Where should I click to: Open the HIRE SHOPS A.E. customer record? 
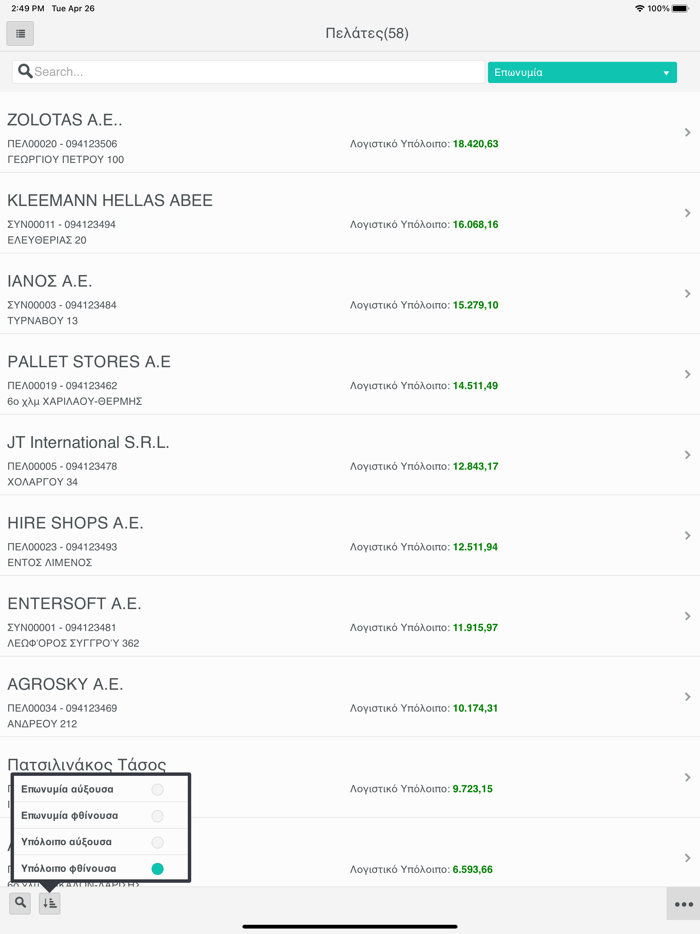tap(687, 535)
